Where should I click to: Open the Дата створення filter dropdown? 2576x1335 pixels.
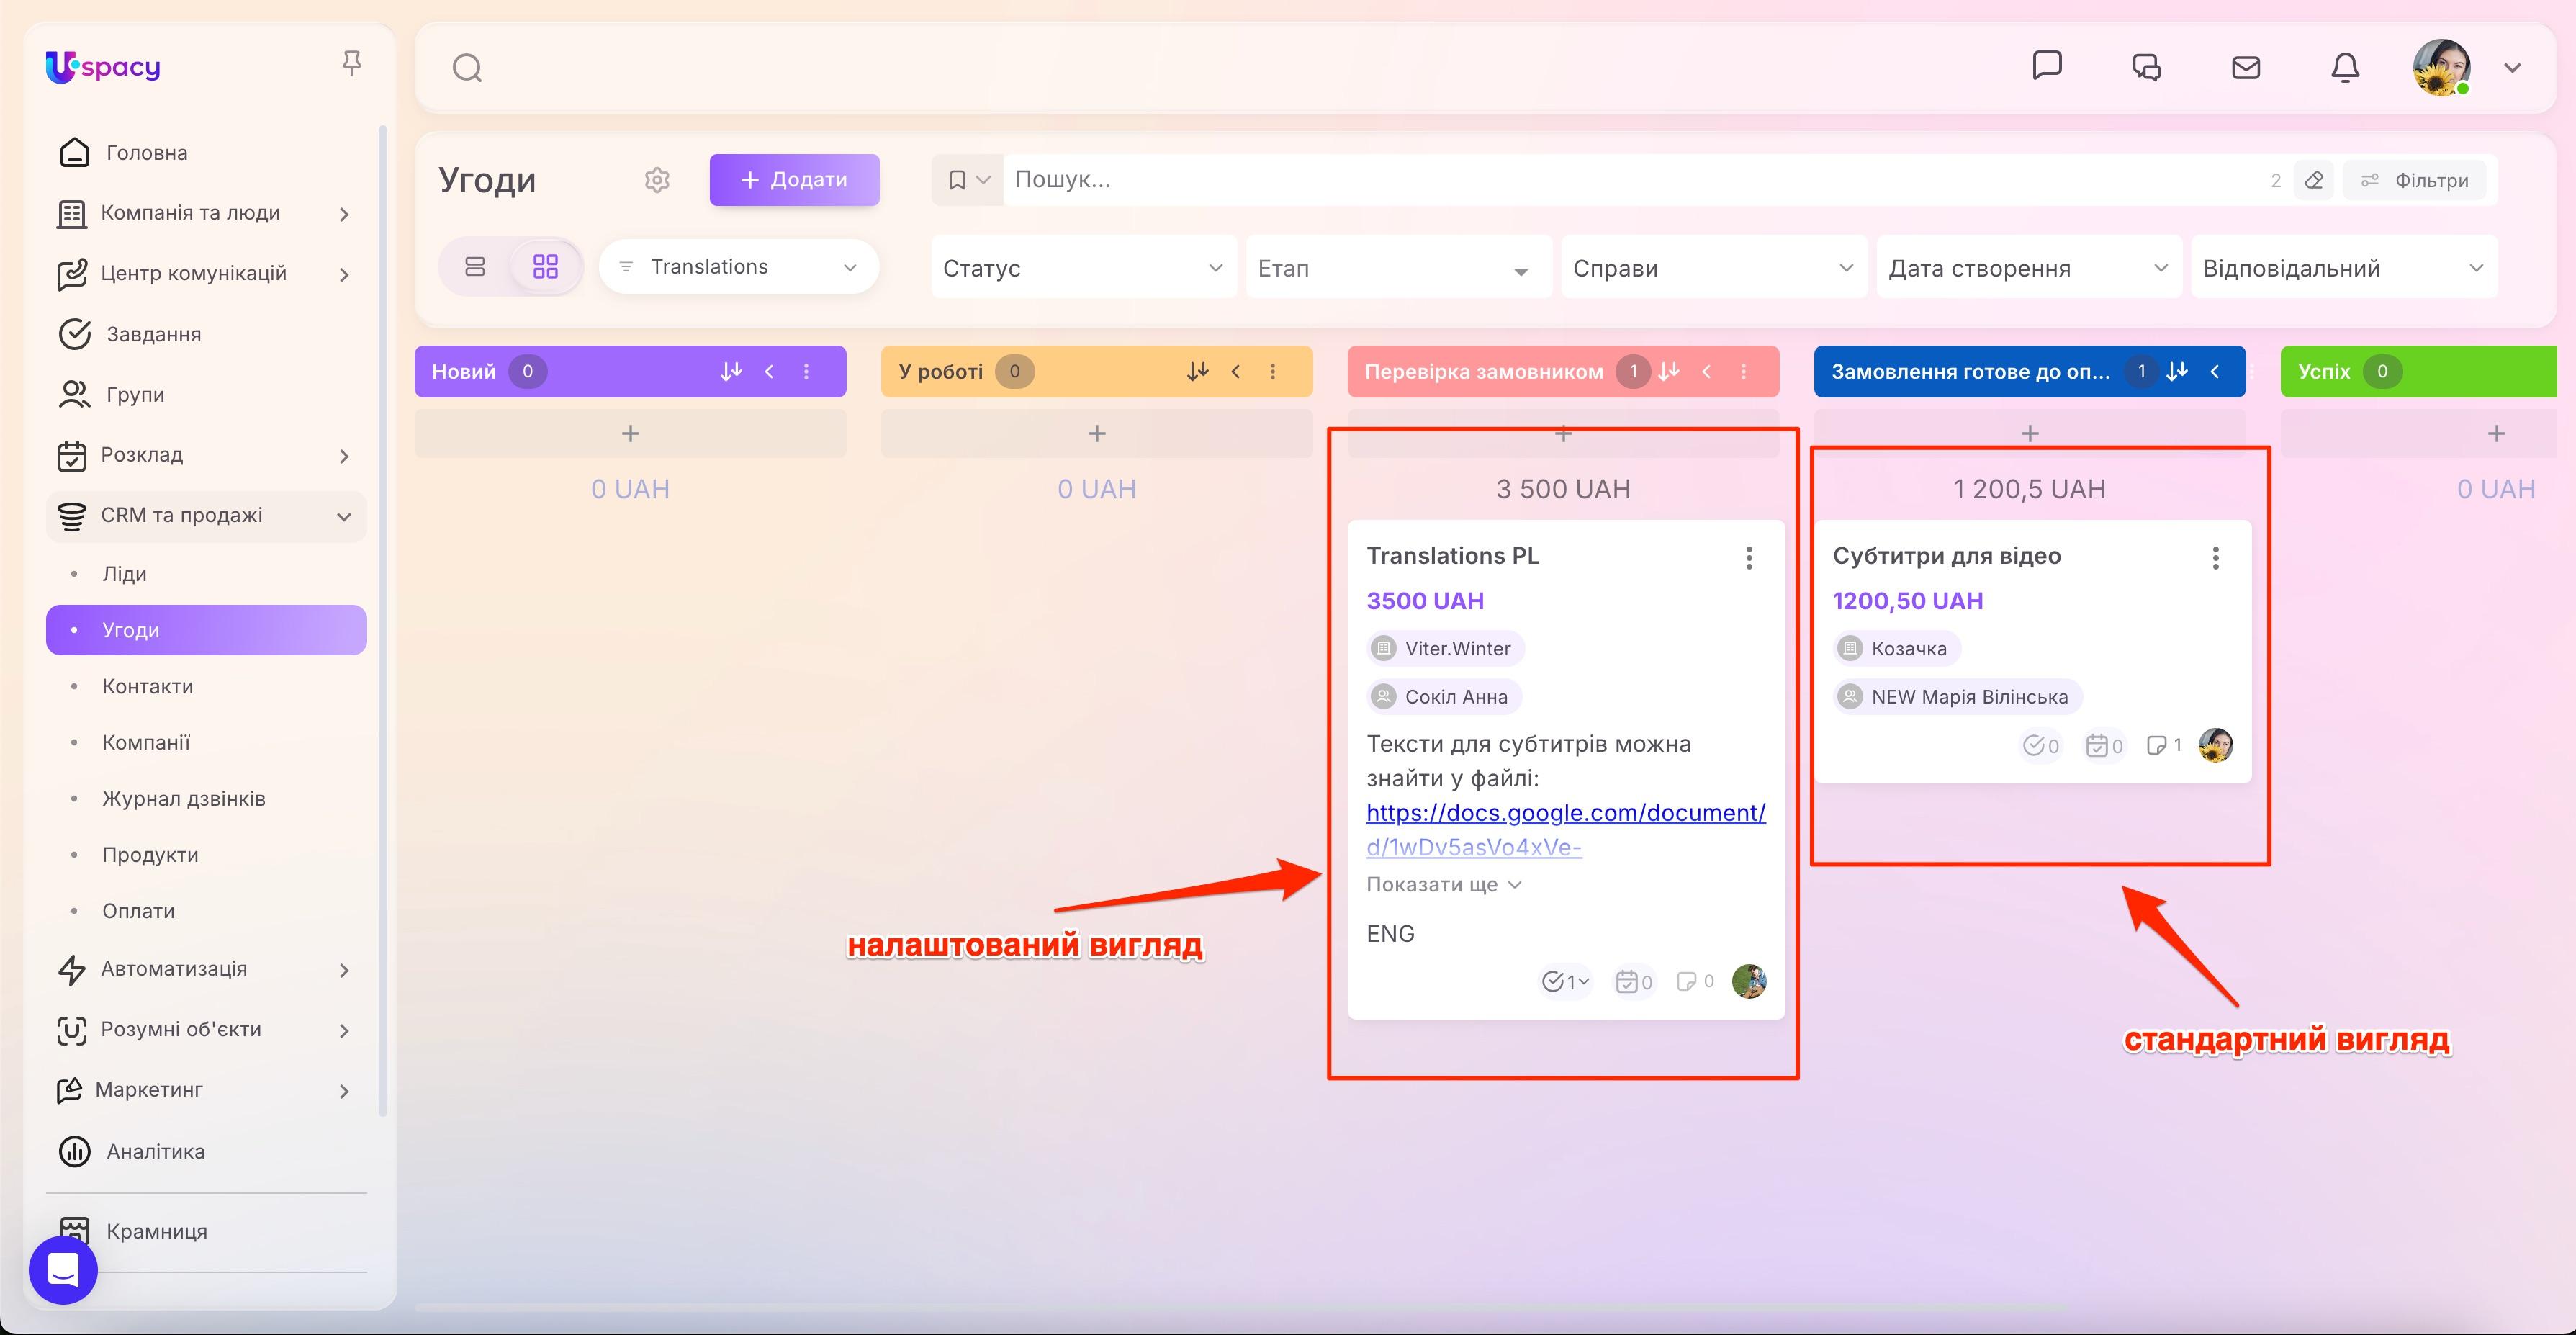pyautogui.click(x=2028, y=268)
